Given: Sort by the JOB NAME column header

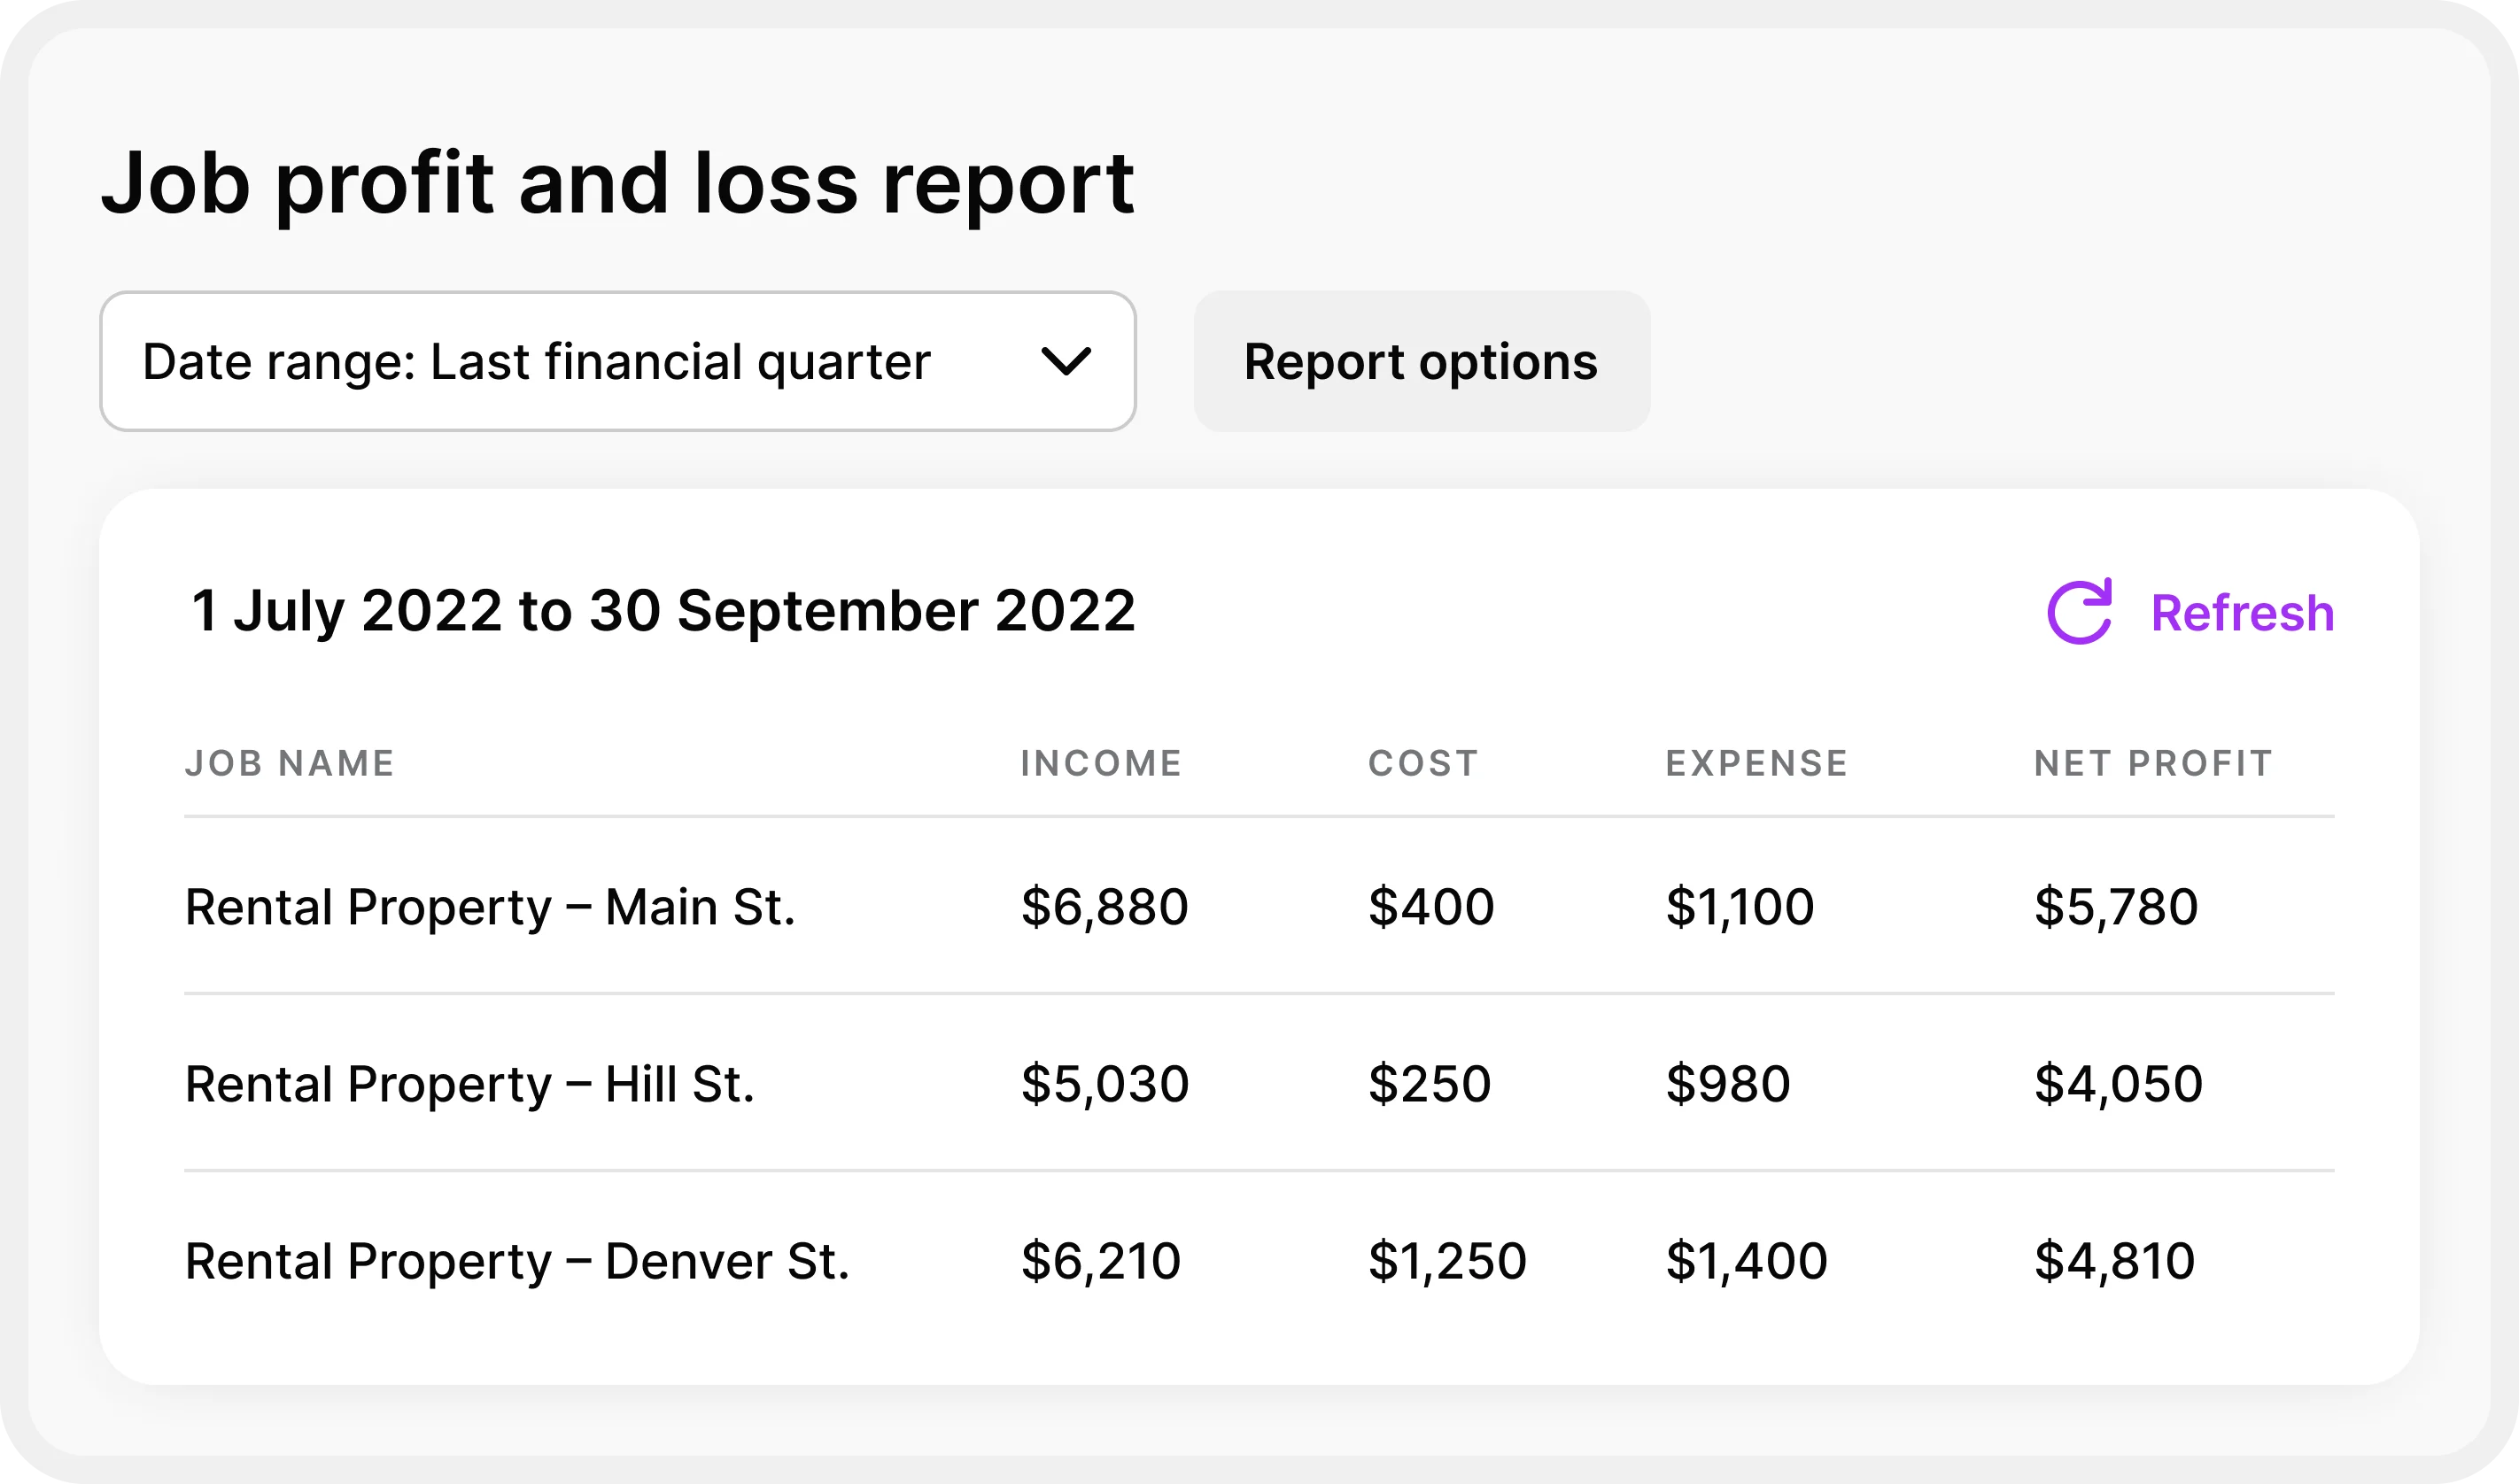Looking at the screenshot, I should (290, 763).
